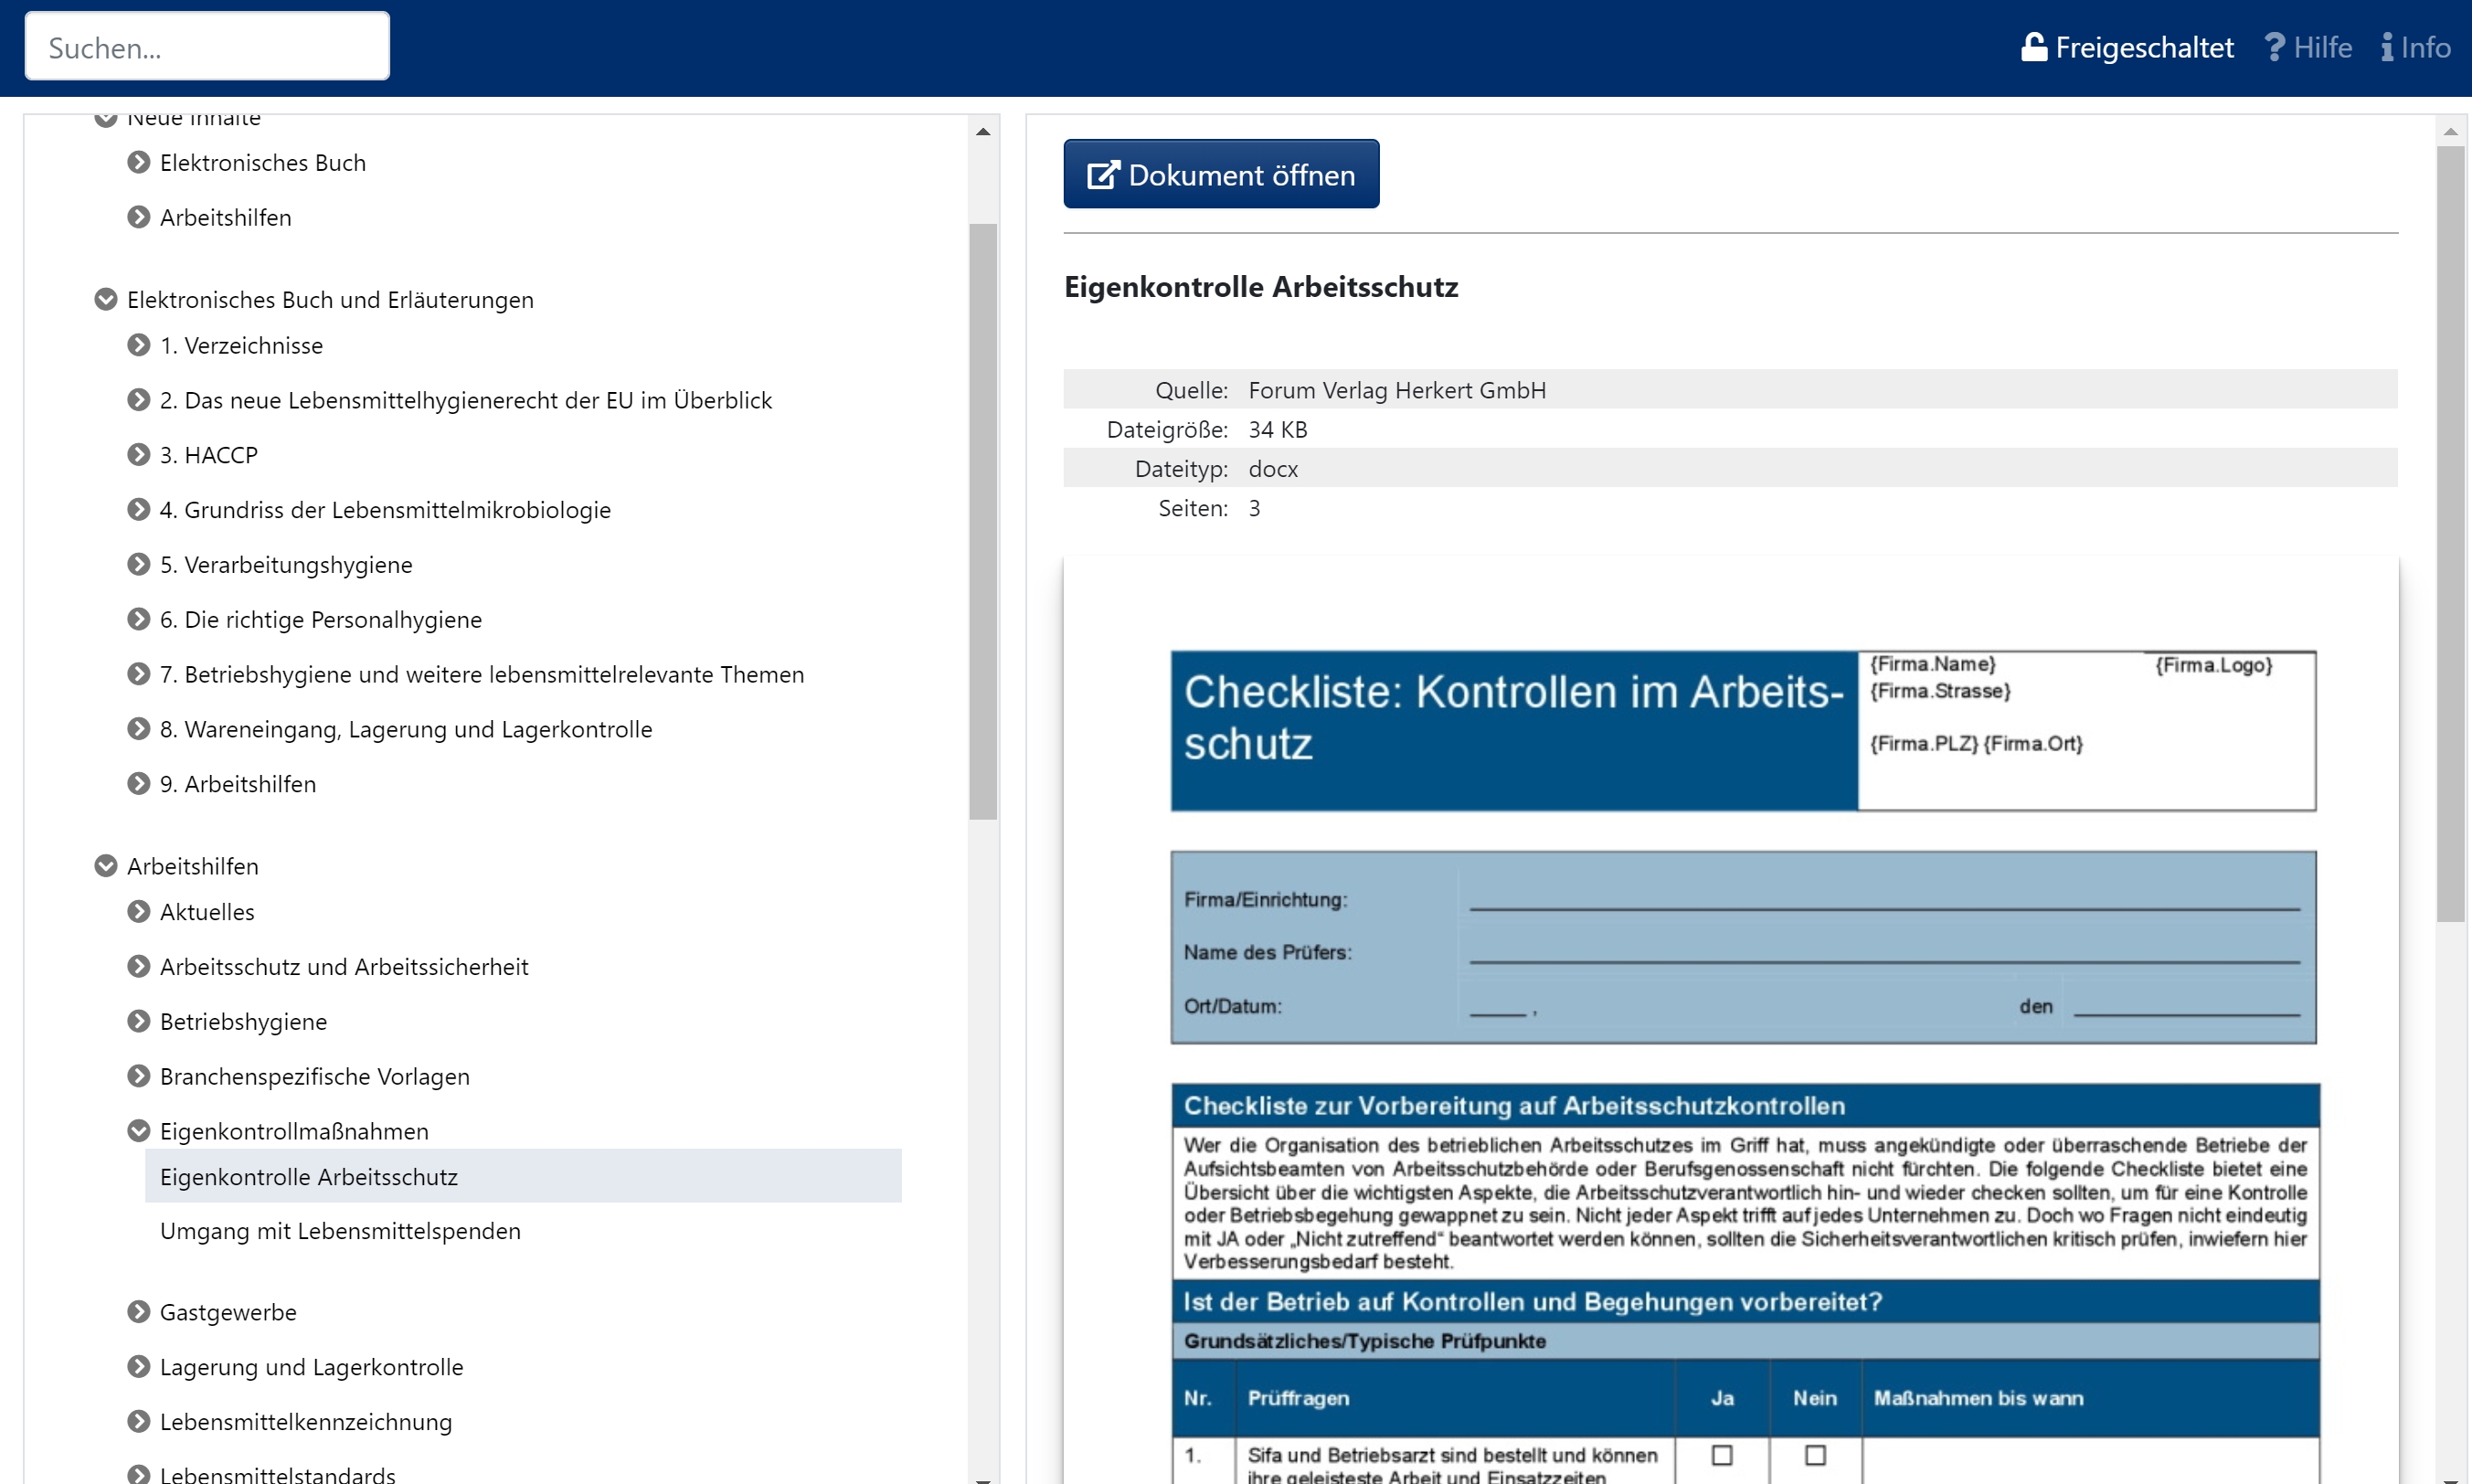Click the document preview vertical scrollbar

(x=2449, y=534)
